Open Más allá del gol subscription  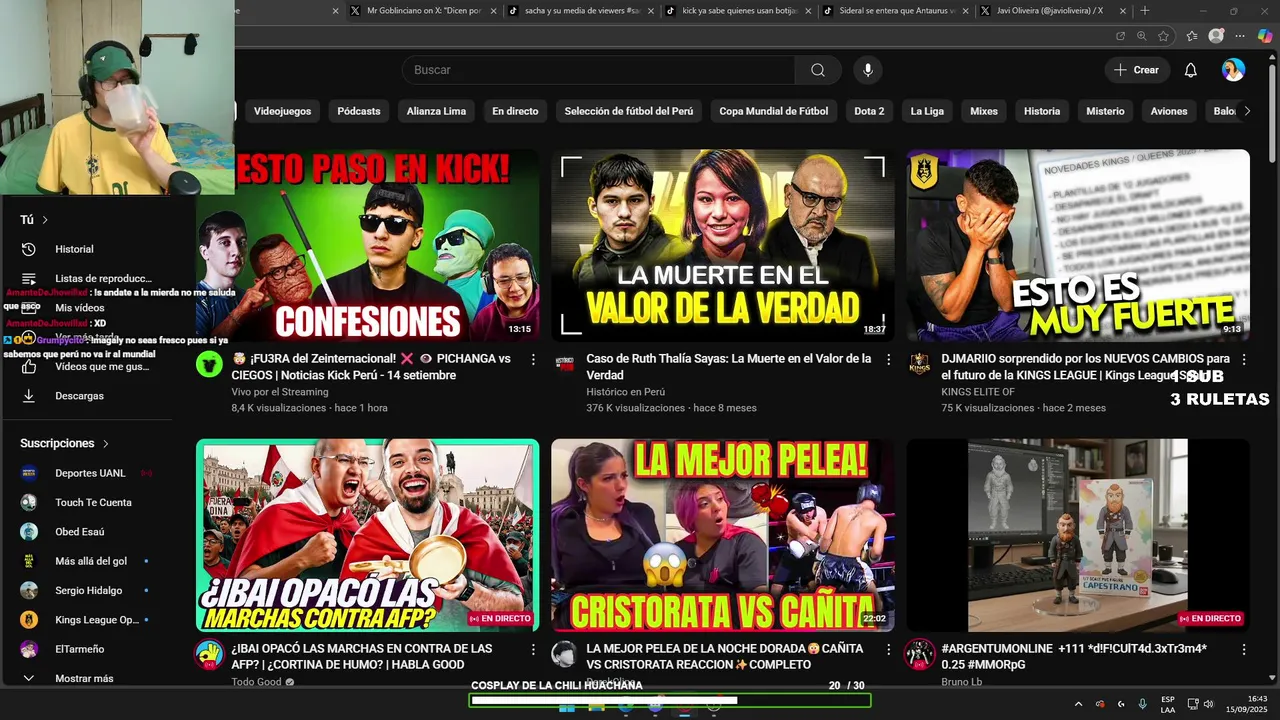[90, 561]
